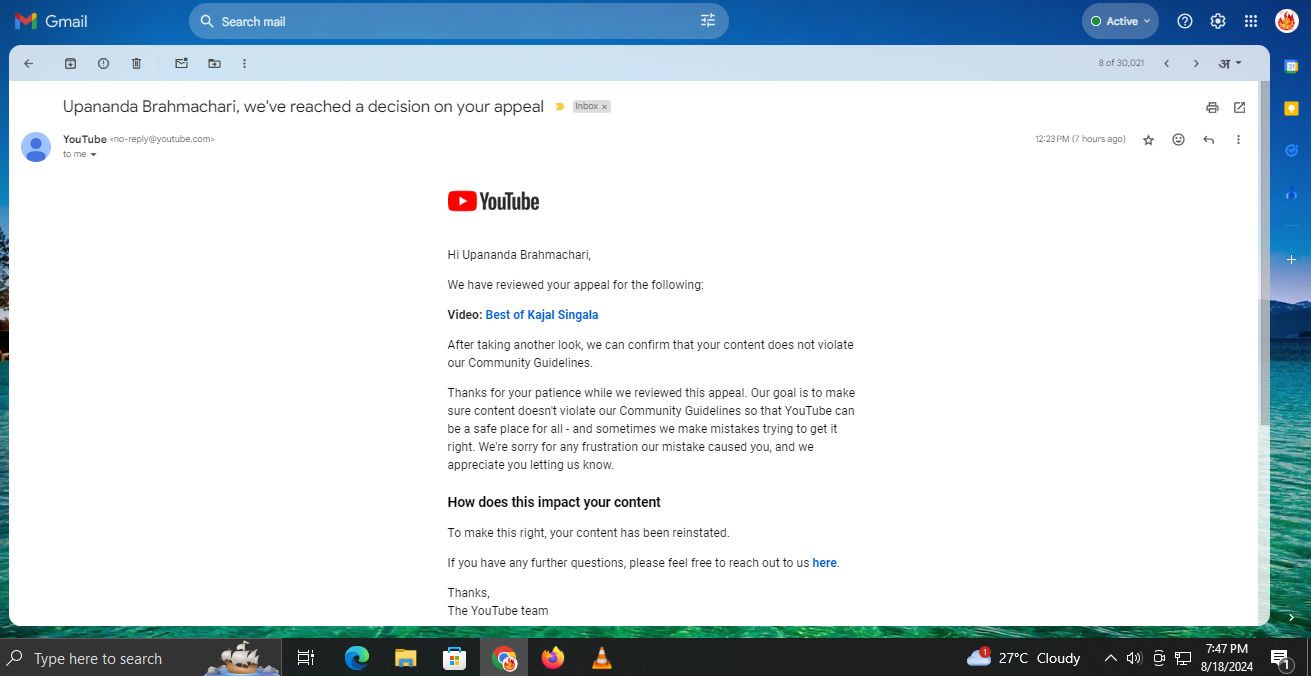The image size is (1311, 676).
Task: Show recipient details next to 'to me'
Action: click(94, 155)
